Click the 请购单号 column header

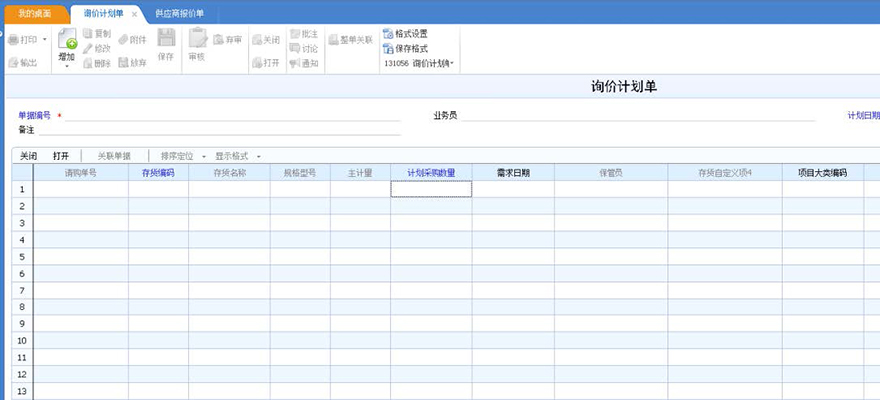(81, 173)
